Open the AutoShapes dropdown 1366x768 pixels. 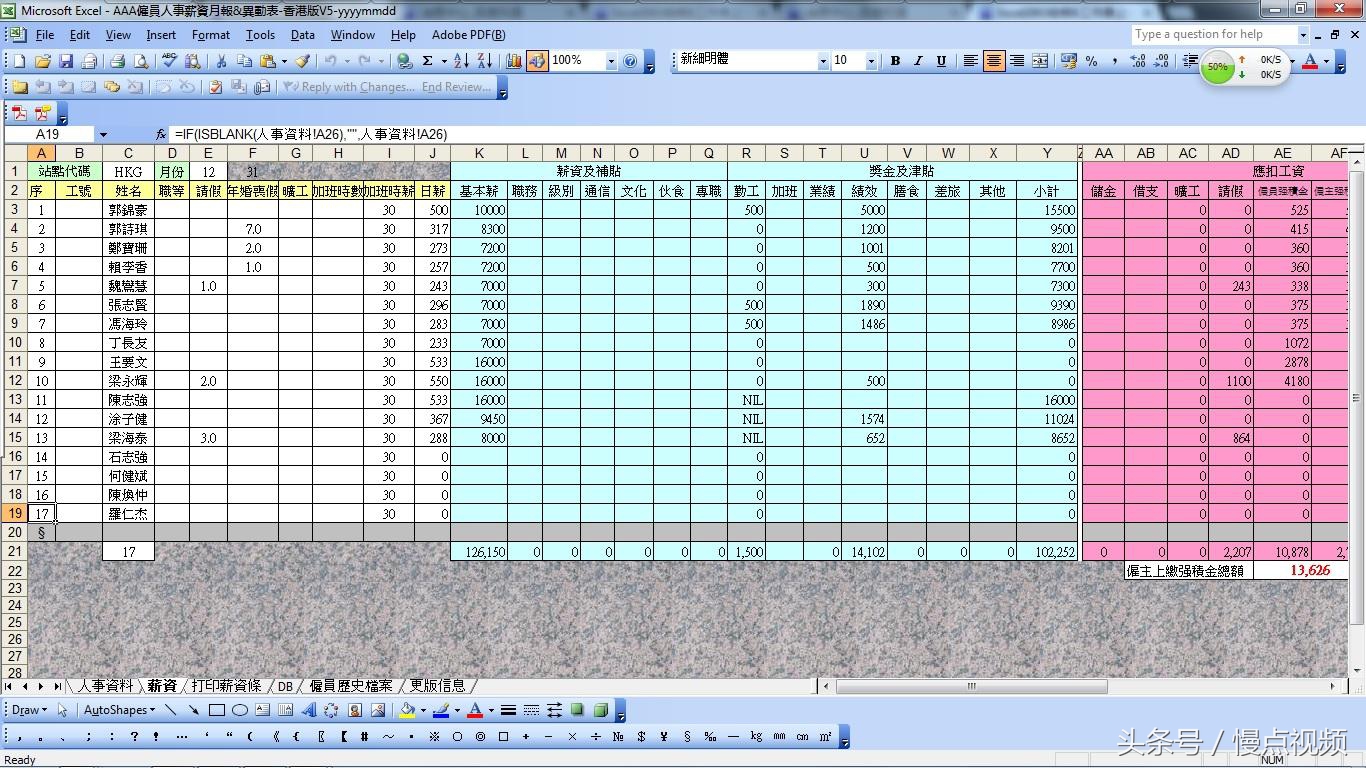point(119,710)
